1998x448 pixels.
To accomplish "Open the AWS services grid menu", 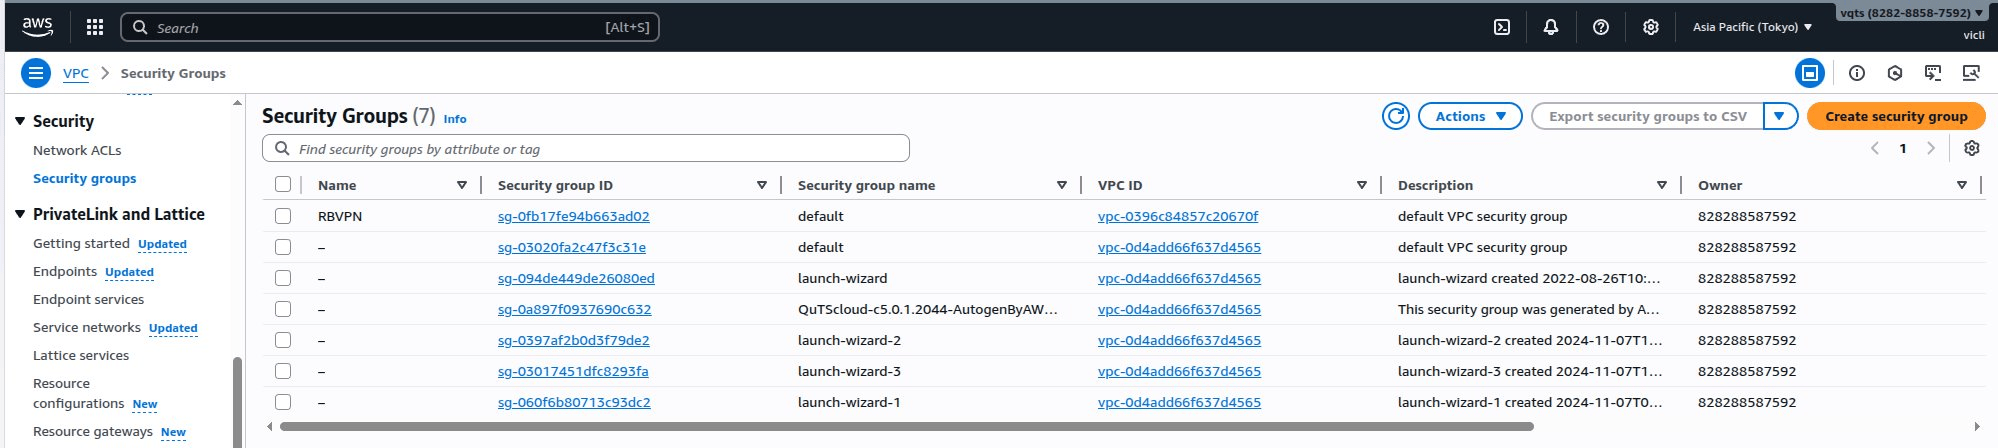I will [x=95, y=27].
